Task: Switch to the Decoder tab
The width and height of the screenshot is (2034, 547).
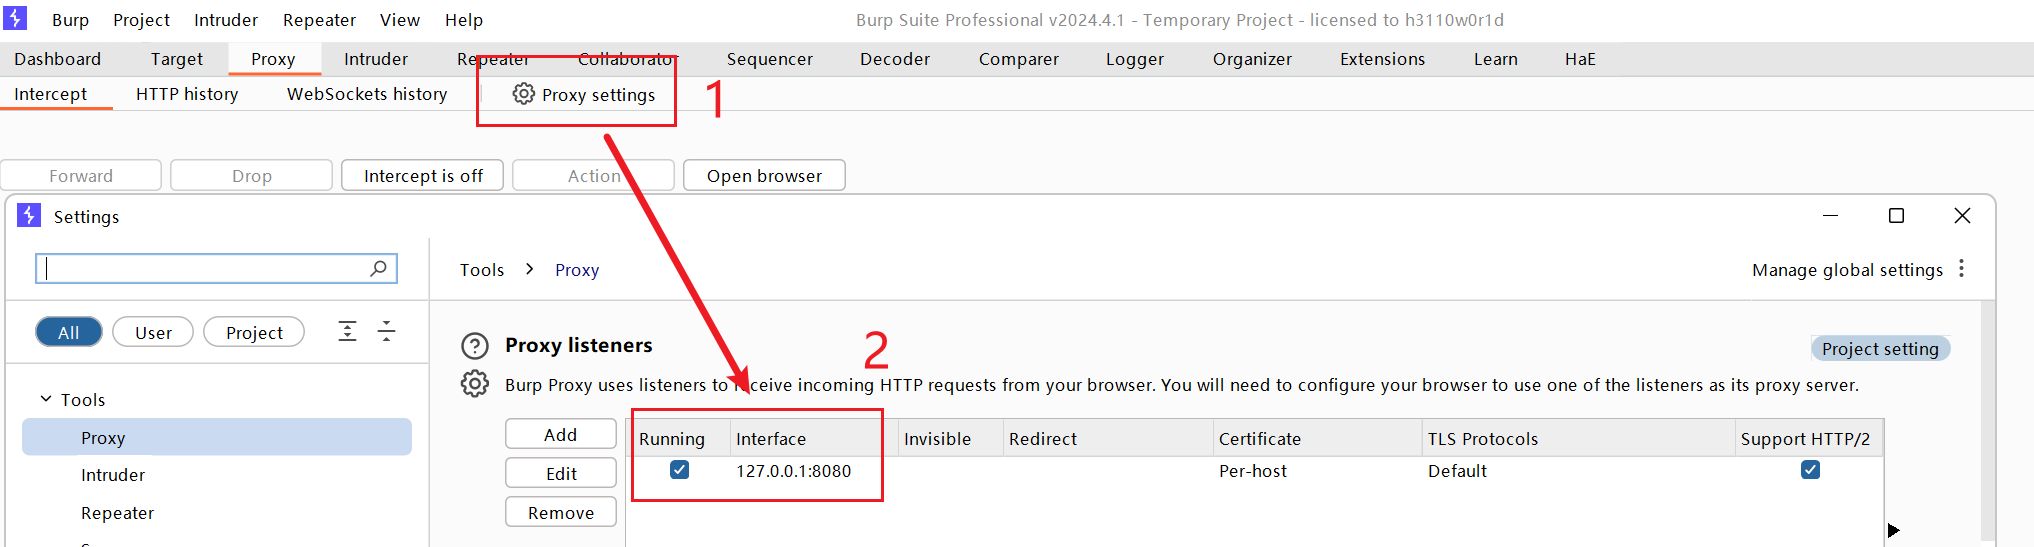Action: (x=895, y=59)
